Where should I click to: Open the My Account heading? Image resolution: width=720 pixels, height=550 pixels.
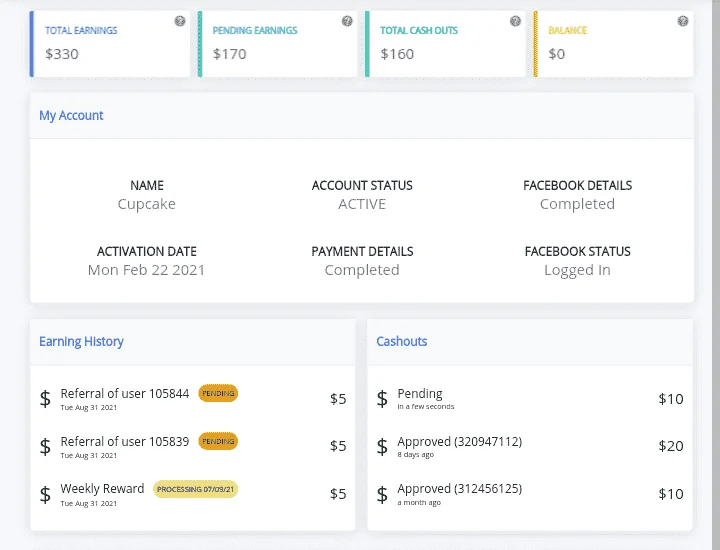point(71,115)
